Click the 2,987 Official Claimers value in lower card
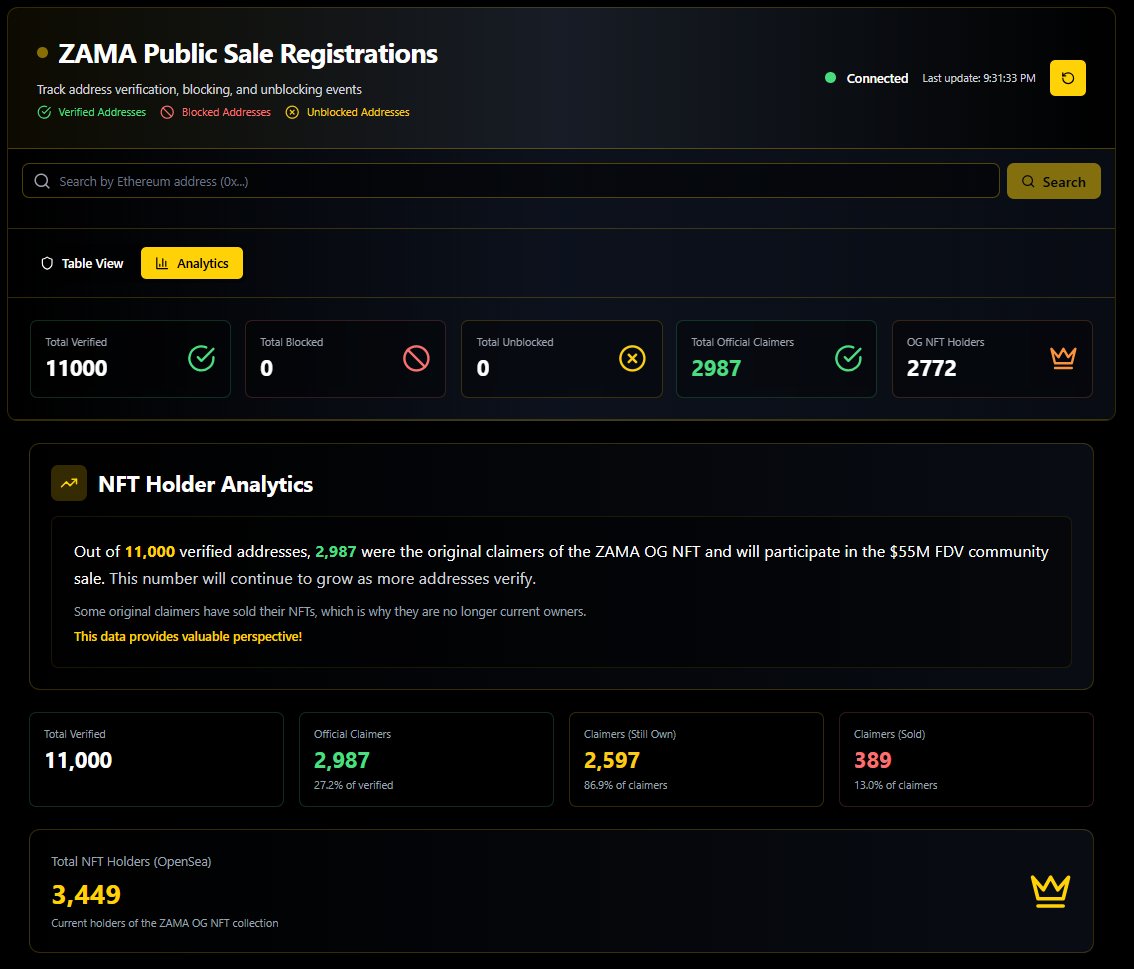Viewport: 1134px width, 969px height. tap(341, 760)
